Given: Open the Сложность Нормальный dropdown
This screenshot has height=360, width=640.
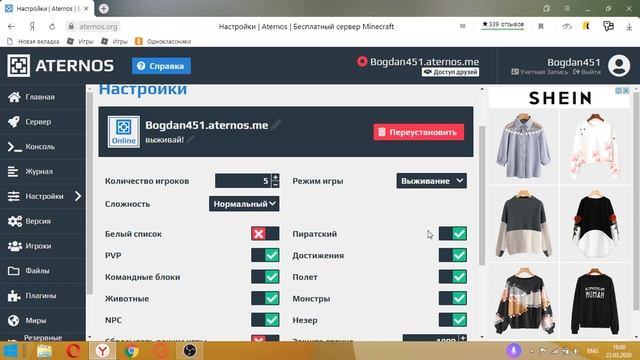Looking at the screenshot, I should (x=244, y=204).
